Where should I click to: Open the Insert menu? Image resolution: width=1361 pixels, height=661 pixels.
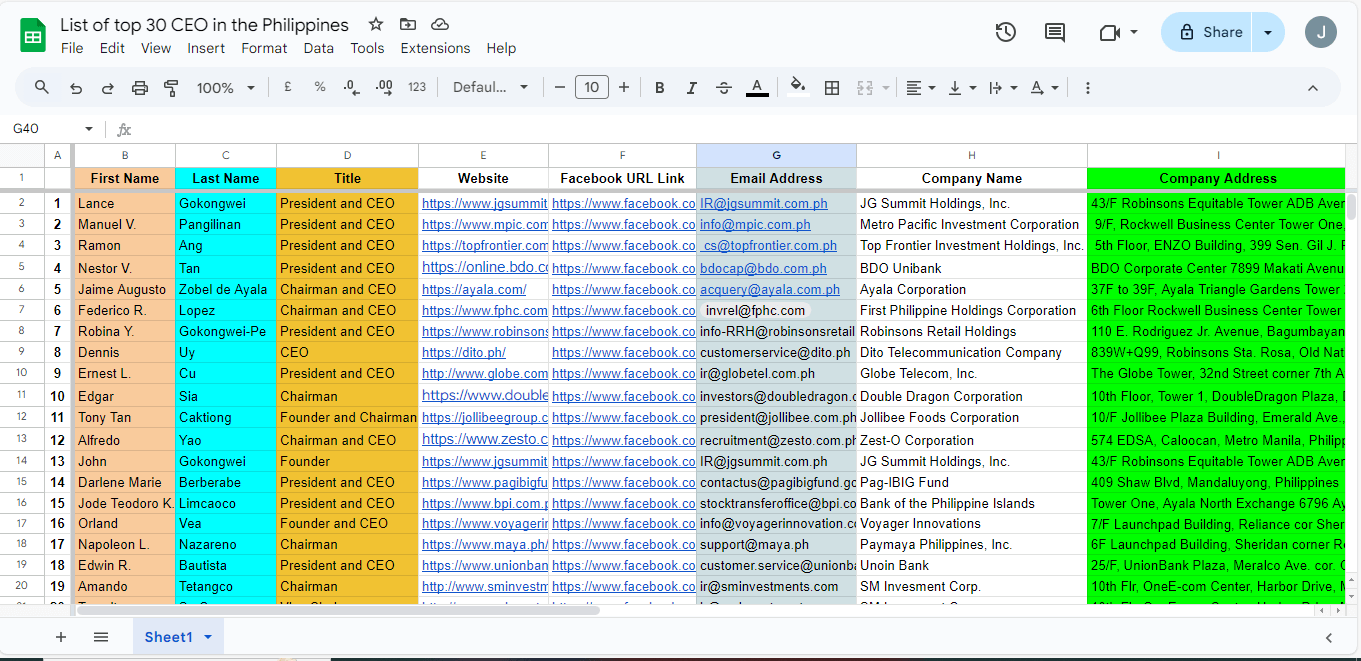[206, 48]
